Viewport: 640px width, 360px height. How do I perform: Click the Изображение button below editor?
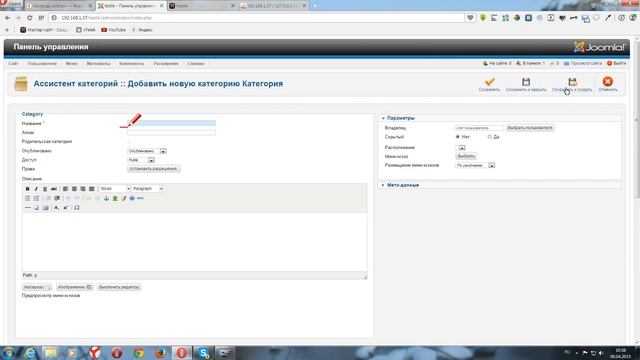(x=75, y=287)
